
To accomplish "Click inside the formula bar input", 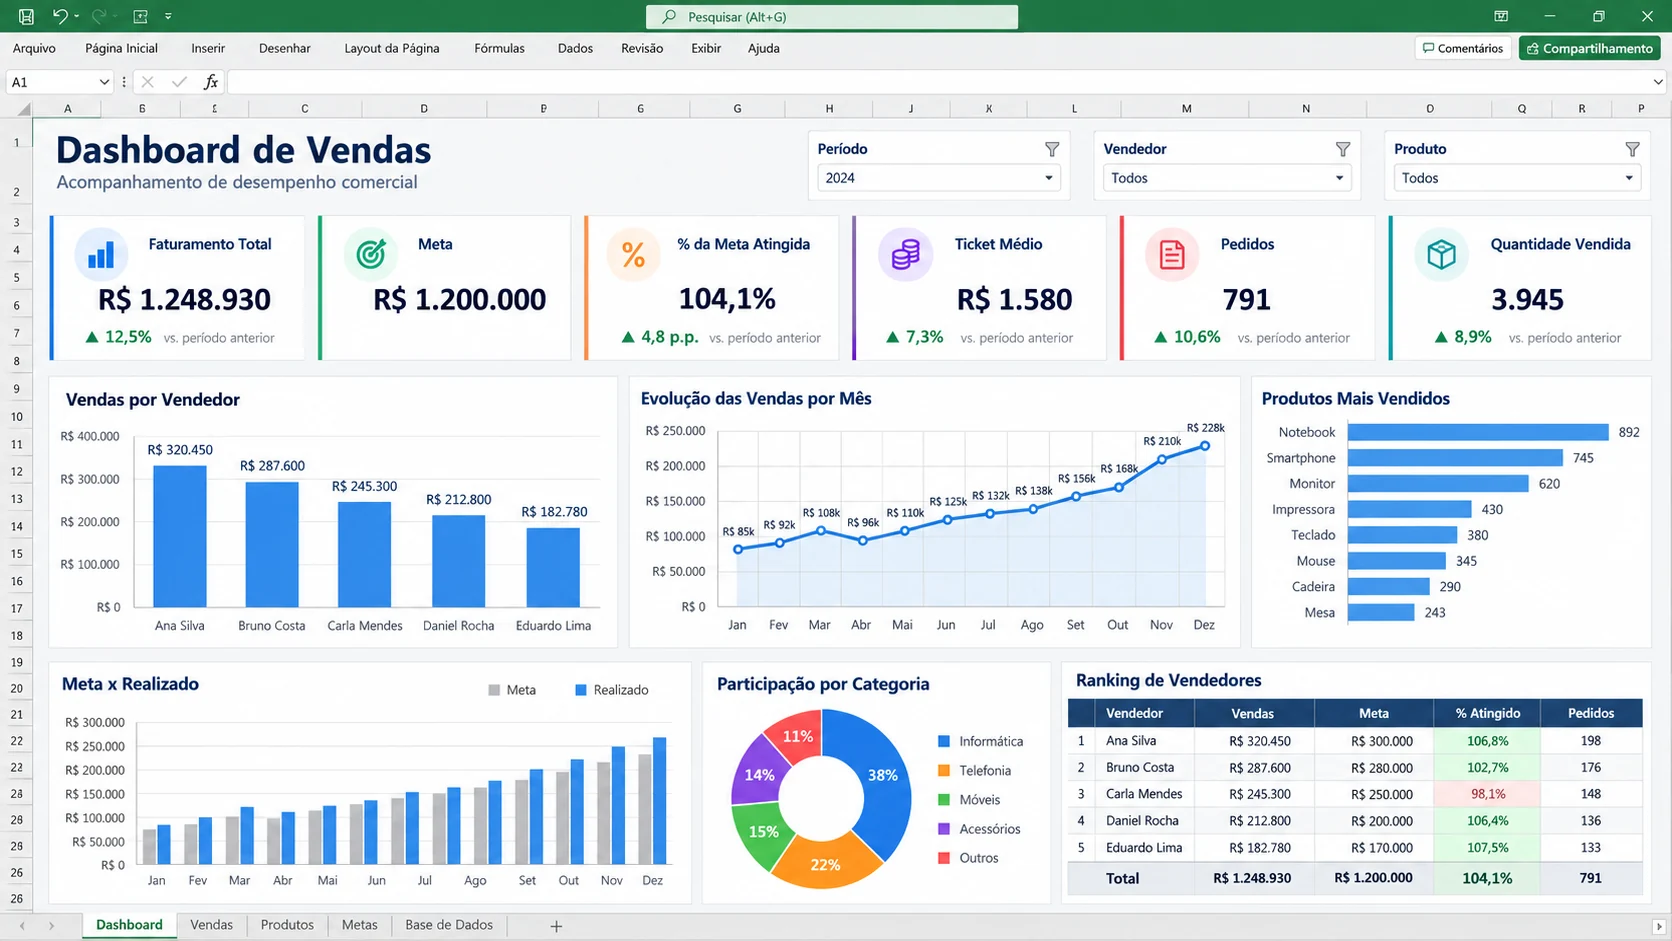I will coord(938,82).
